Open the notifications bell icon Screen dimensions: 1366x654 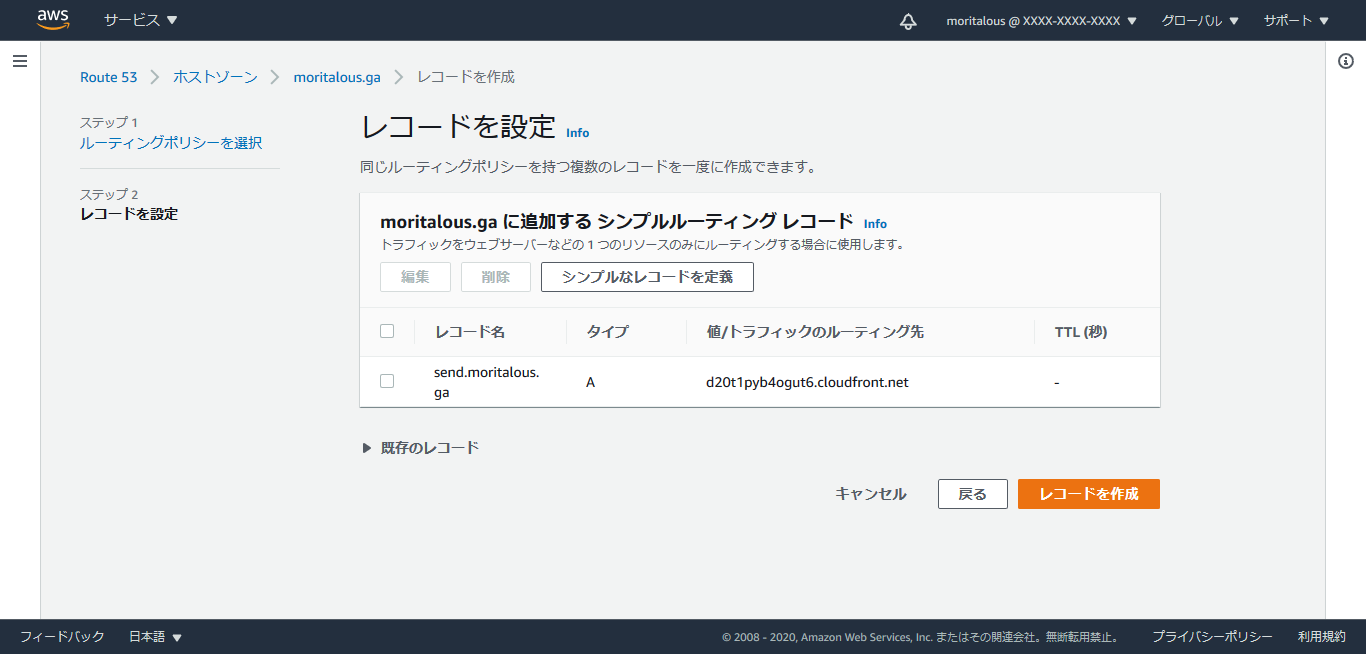pyautogui.click(x=908, y=21)
